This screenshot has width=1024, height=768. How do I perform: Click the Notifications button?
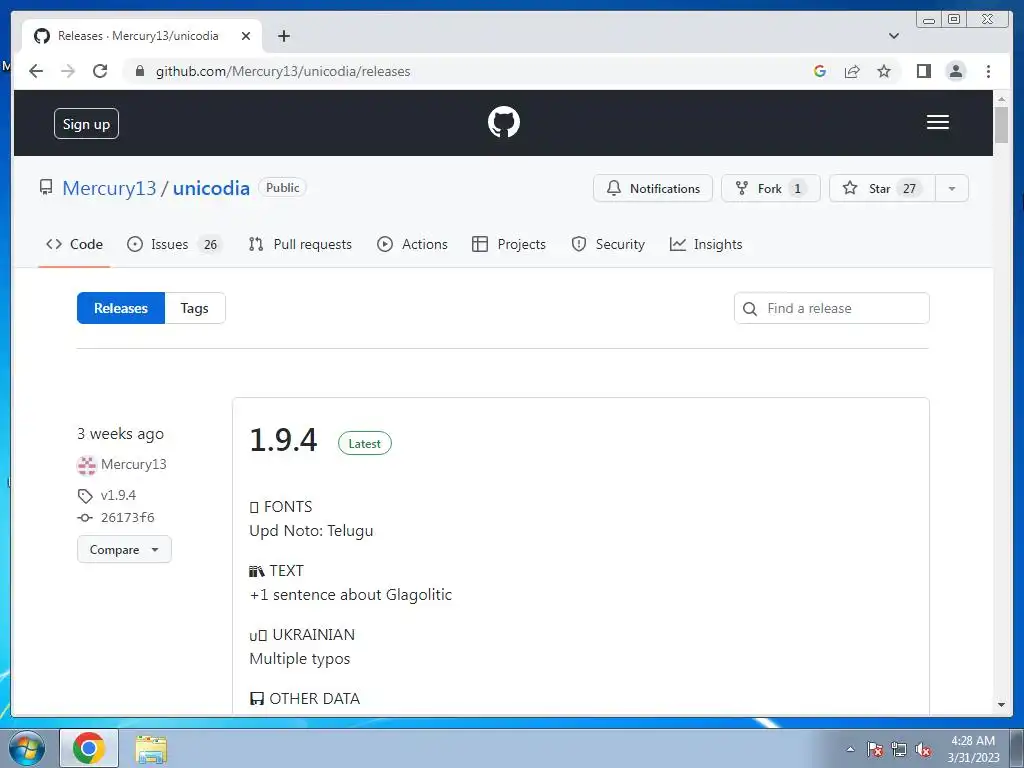tap(652, 189)
